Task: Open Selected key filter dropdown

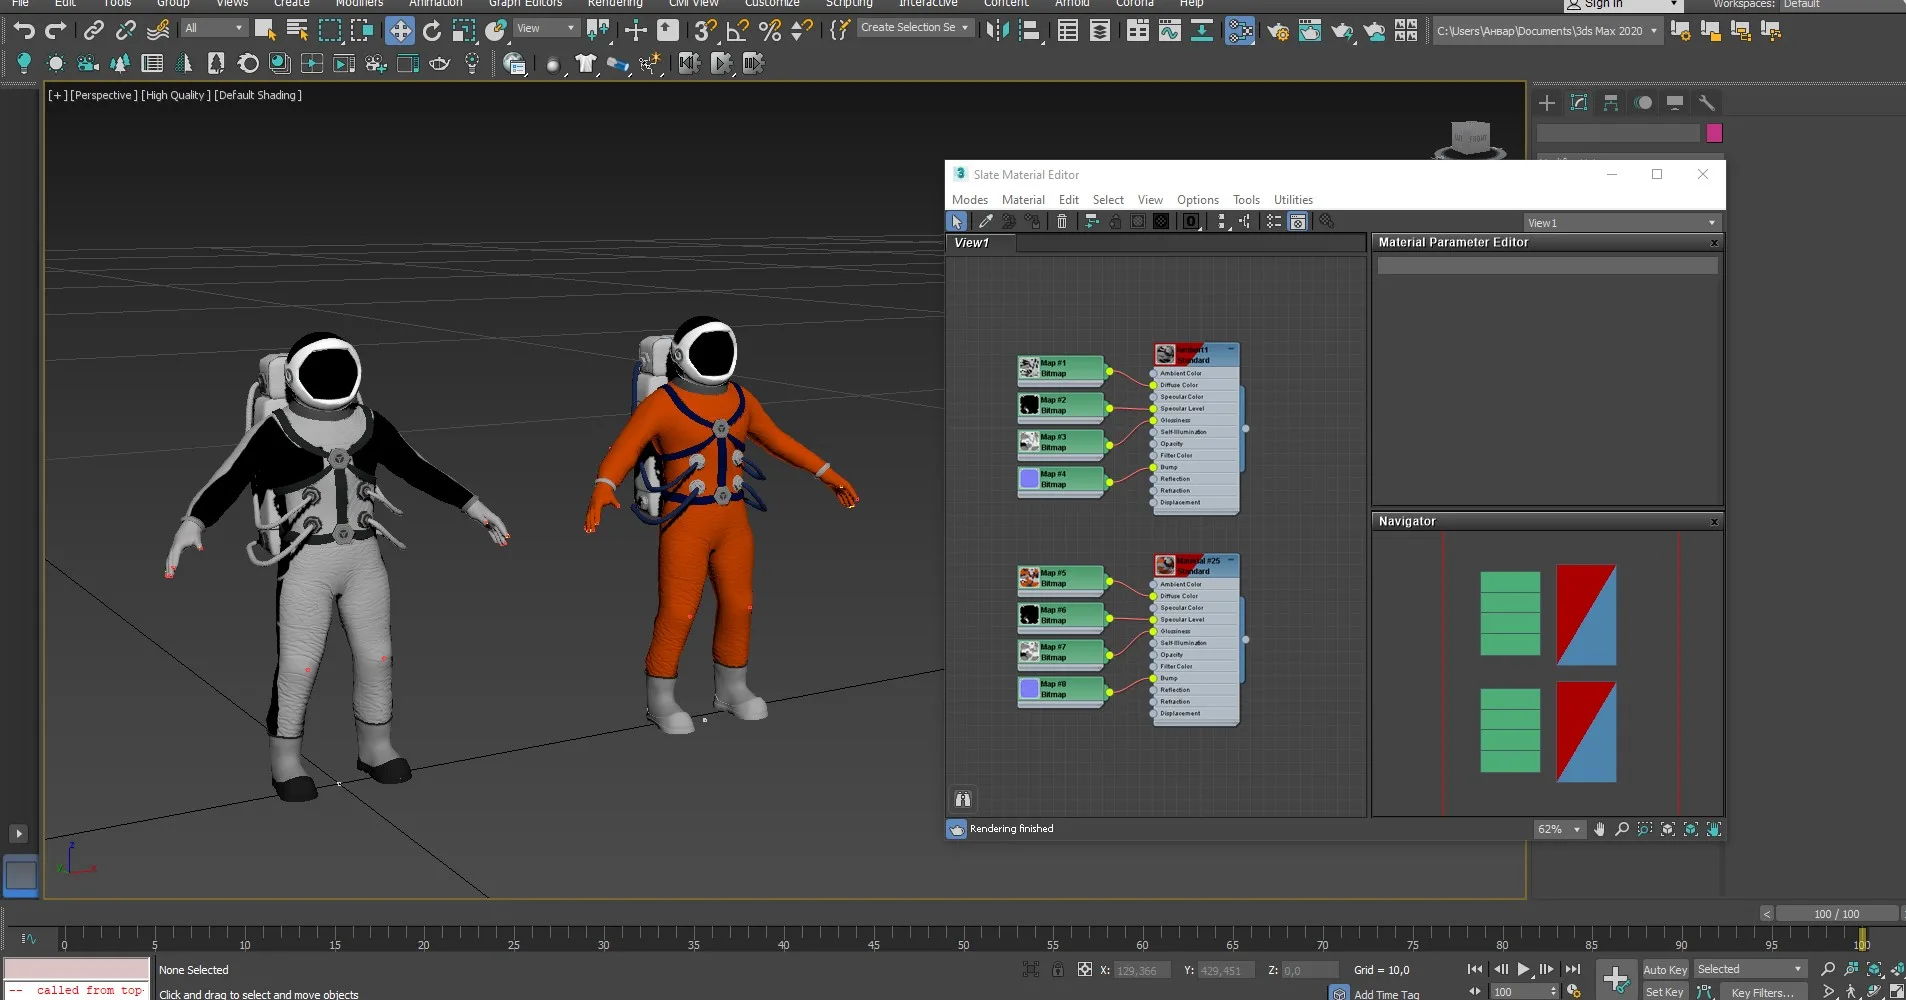Action: (1750, 969)
